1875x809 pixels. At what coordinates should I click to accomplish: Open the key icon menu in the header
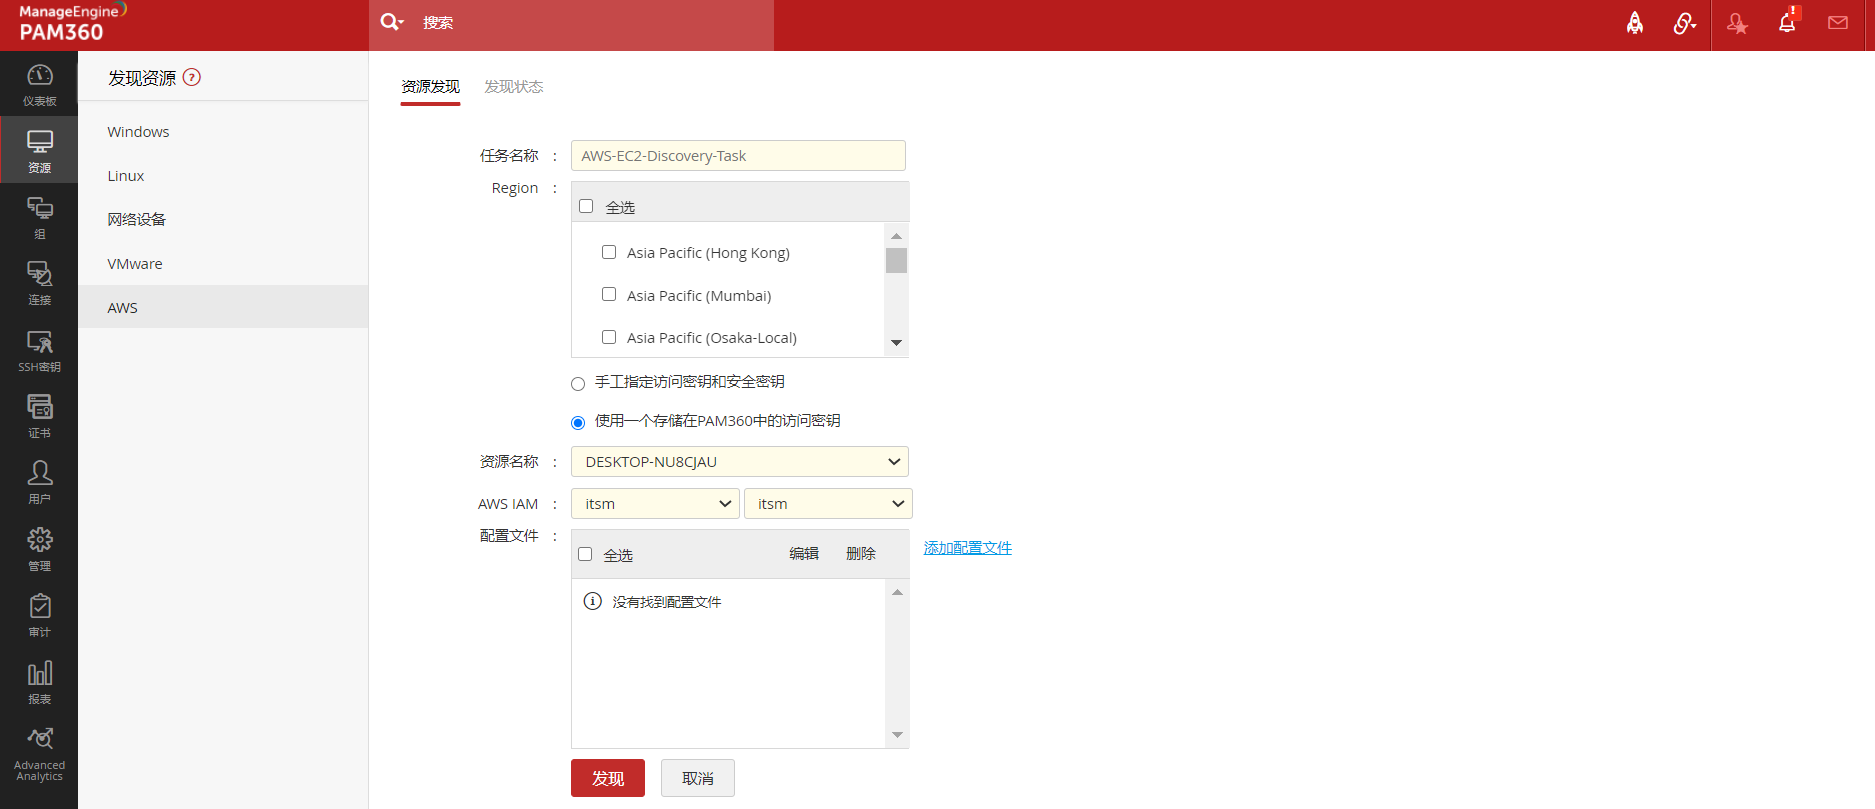coord(1685,23)
